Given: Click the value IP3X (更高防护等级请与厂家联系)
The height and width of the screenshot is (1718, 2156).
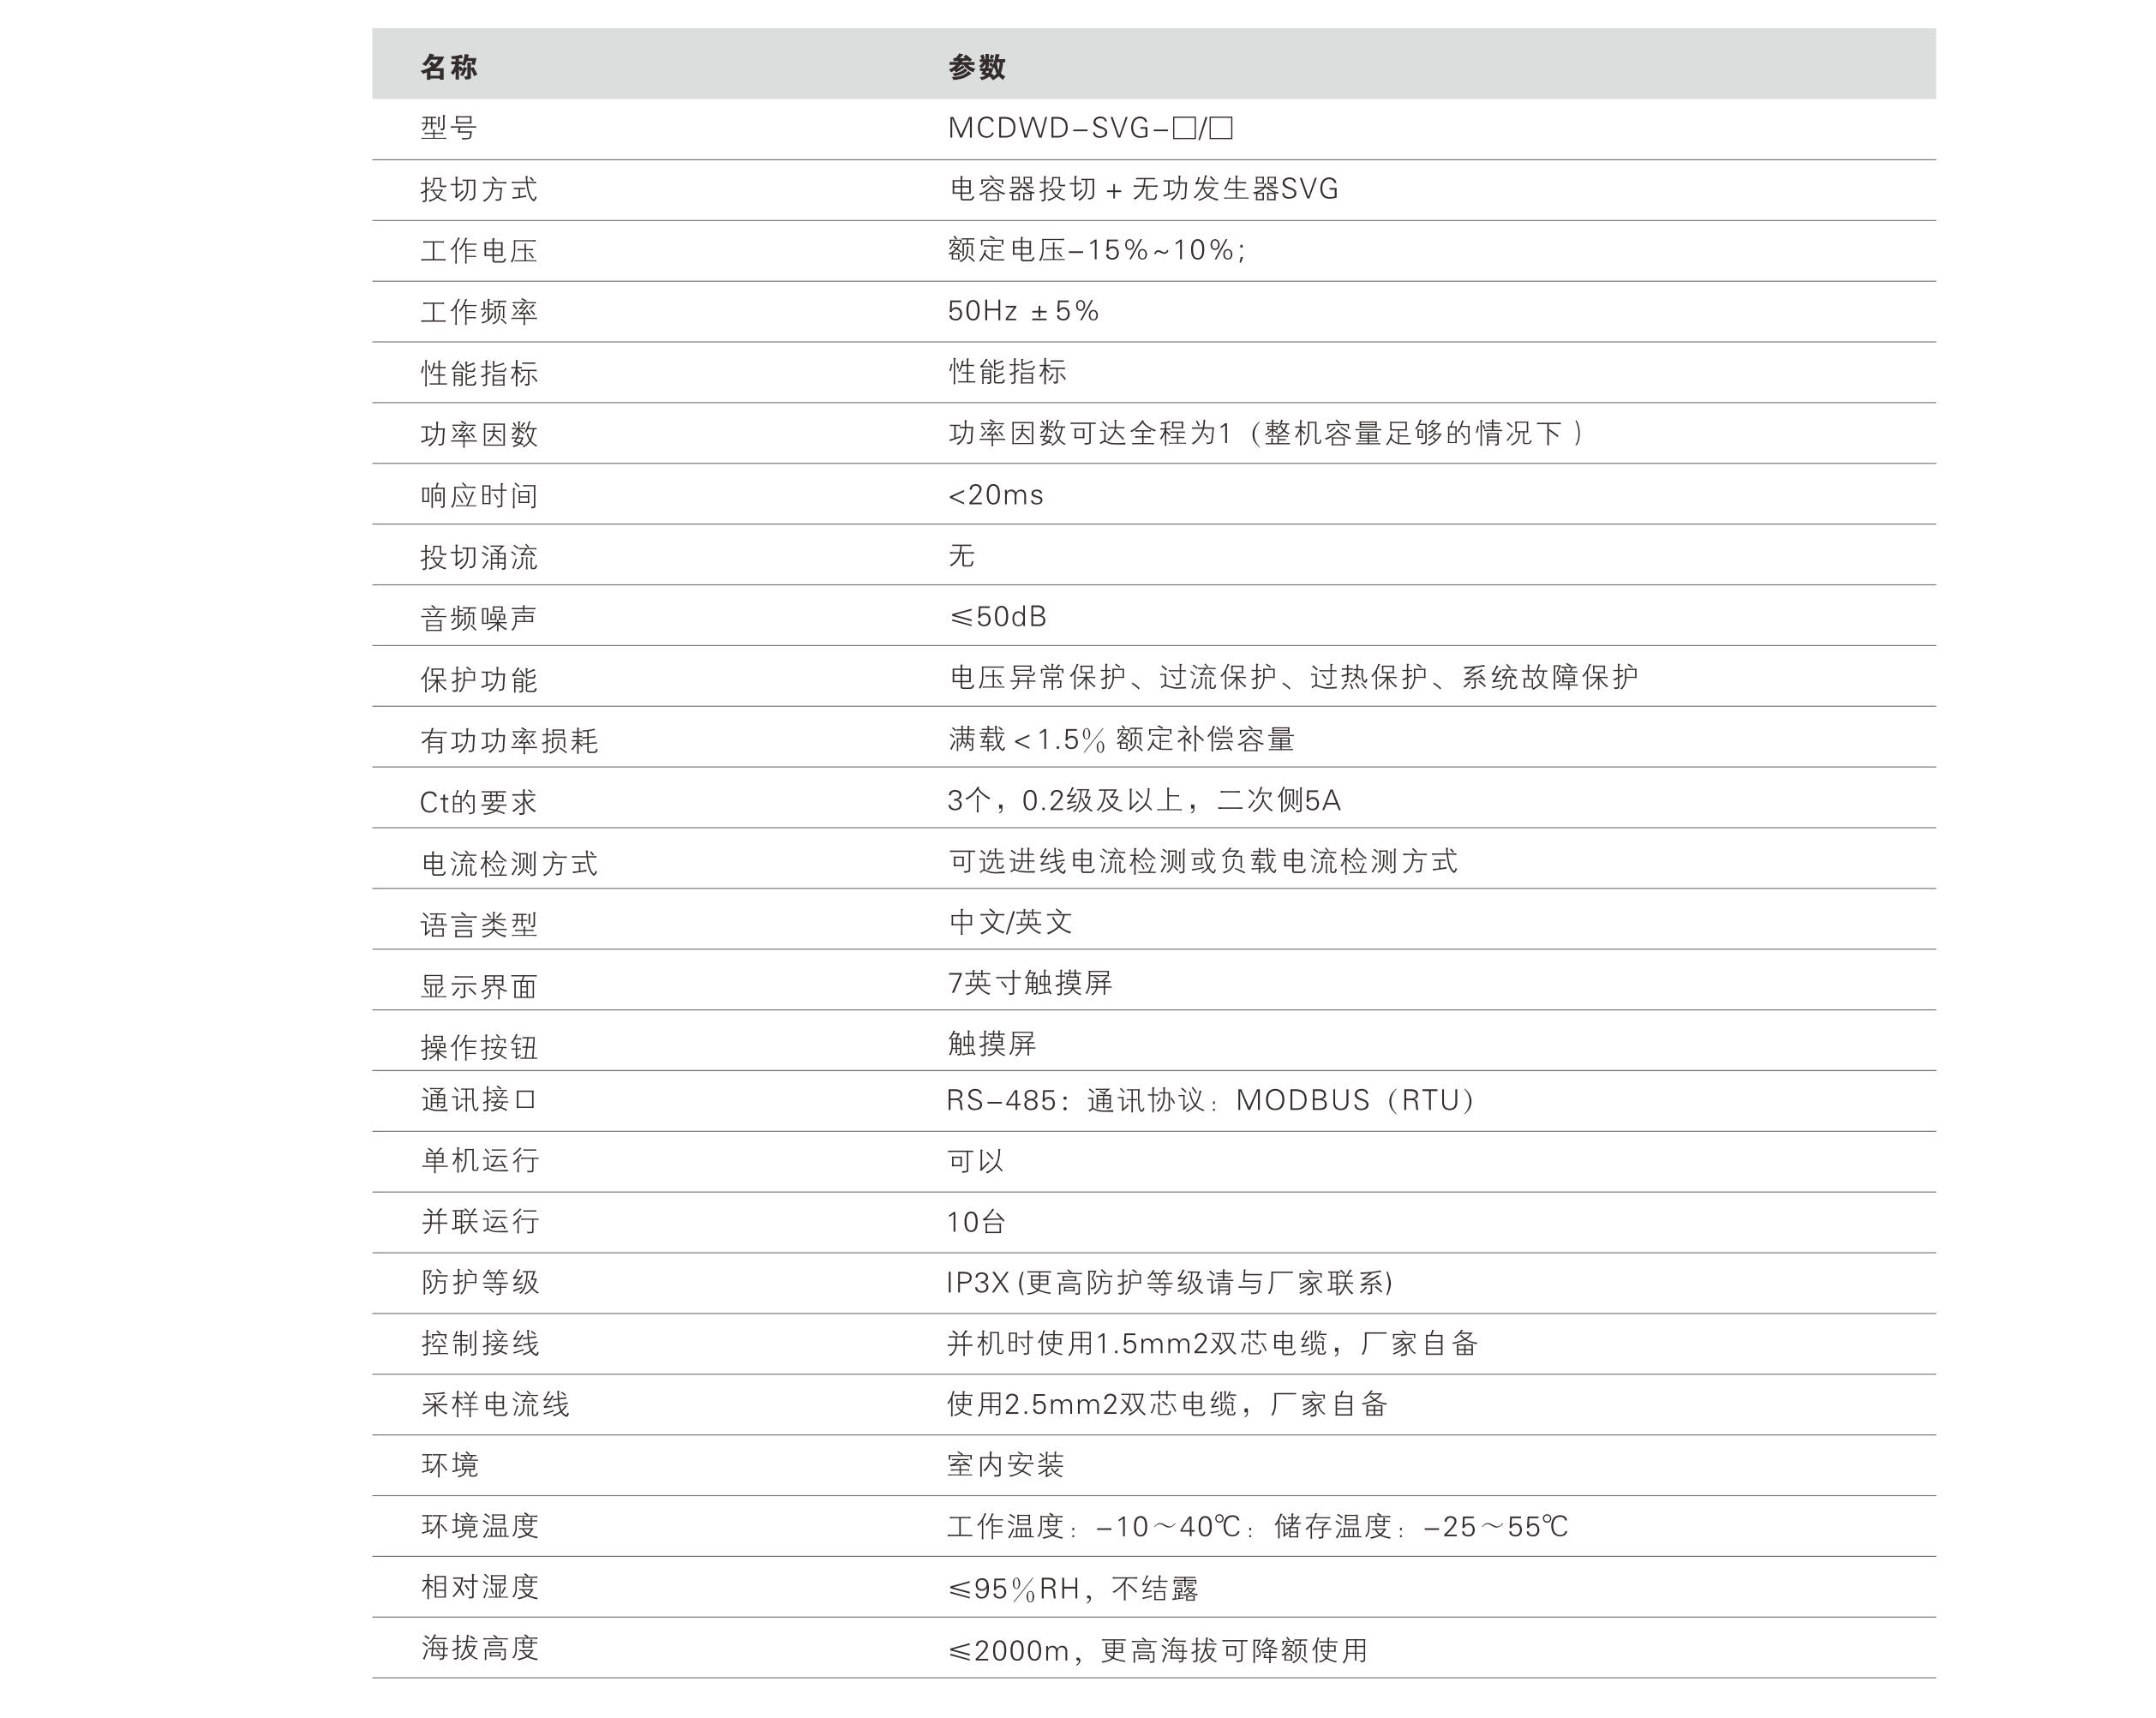Looking at the screenshot, I should [1169, 1283].
